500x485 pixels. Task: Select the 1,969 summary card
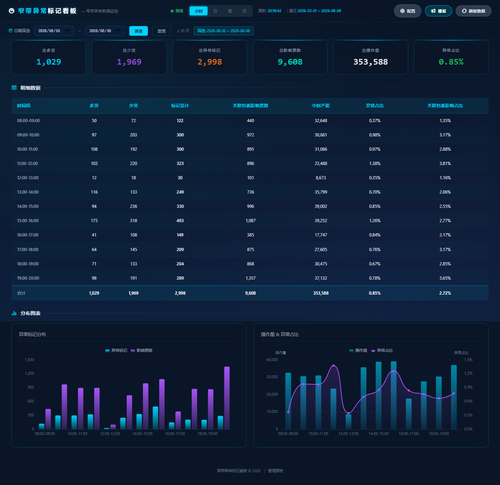[x=129, y=57]
